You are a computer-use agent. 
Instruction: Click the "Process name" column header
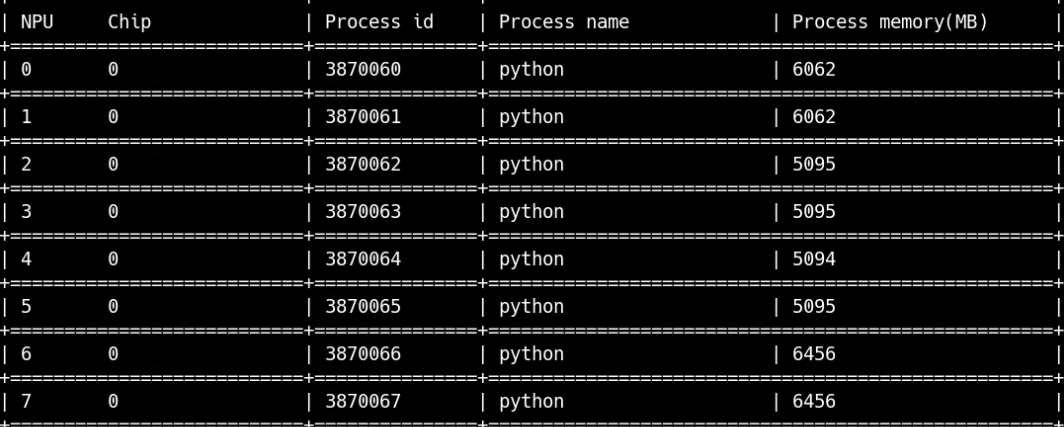[564, 21]
